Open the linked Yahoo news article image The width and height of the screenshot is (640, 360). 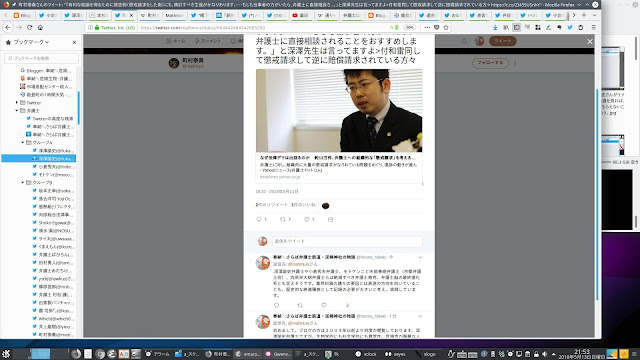pos(339,110)
